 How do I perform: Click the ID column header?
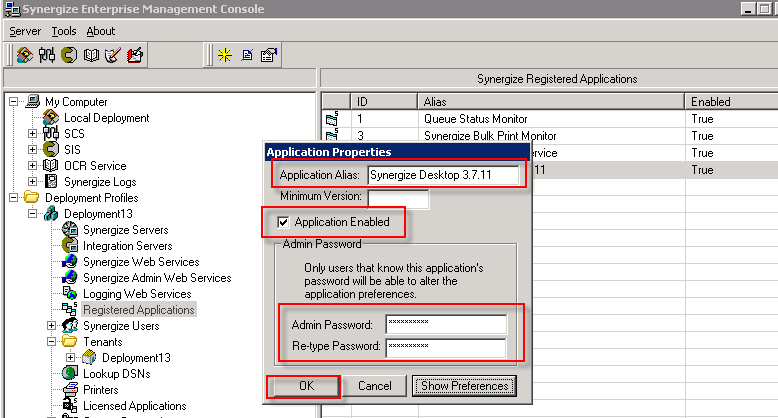point(384,102)
